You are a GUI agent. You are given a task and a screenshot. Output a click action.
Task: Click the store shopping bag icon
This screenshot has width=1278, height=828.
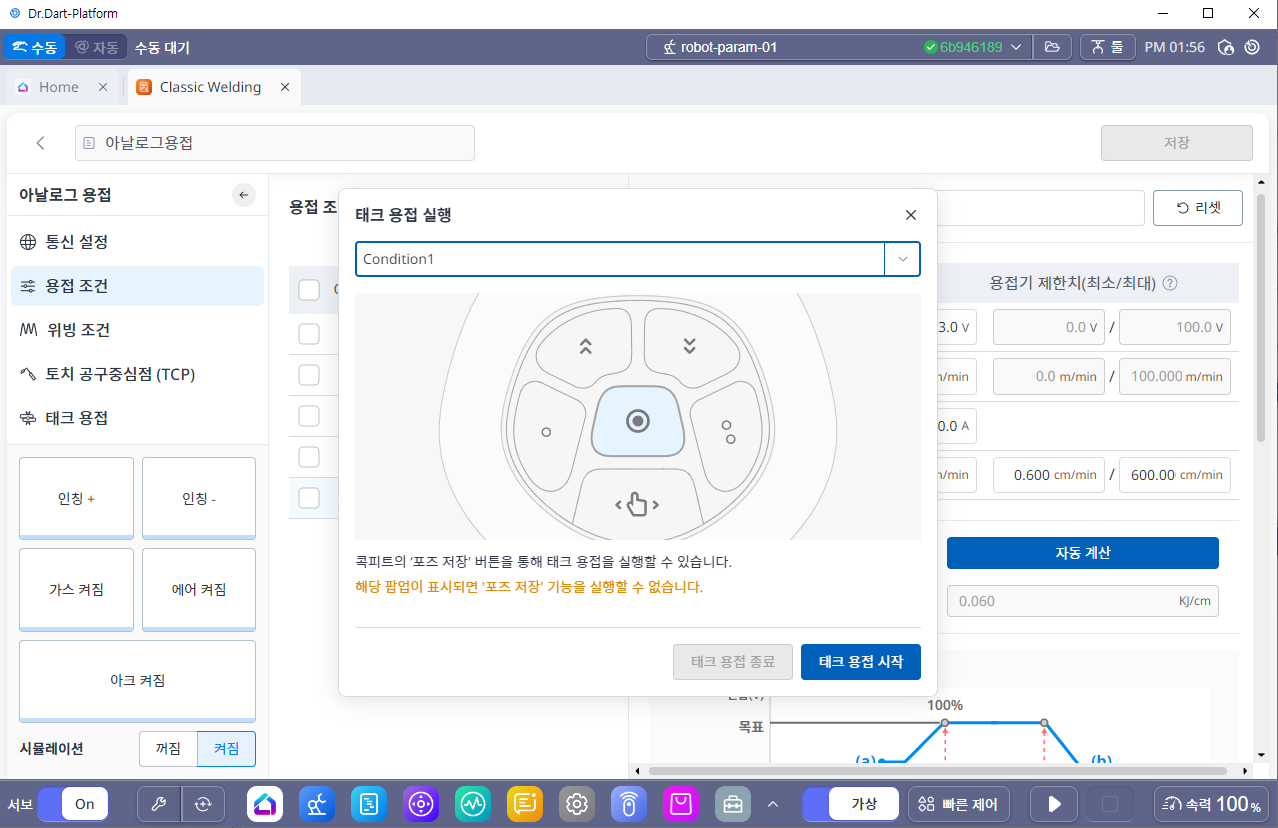click(x=681, y=804)
